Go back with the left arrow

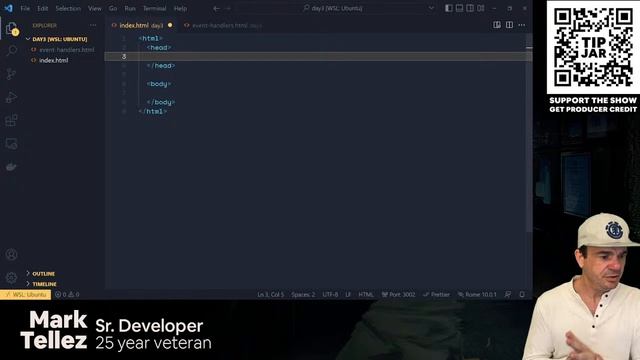click(x=216, y=8)
